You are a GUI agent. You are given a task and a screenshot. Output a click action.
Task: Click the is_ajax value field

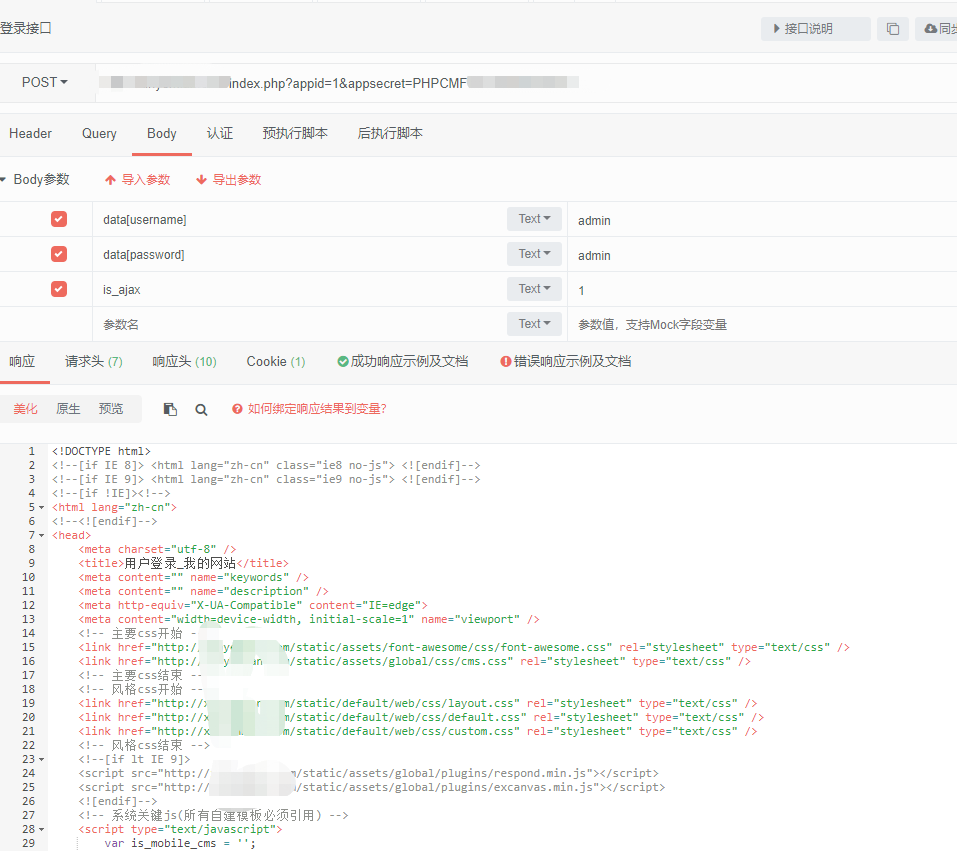point(762,290)
